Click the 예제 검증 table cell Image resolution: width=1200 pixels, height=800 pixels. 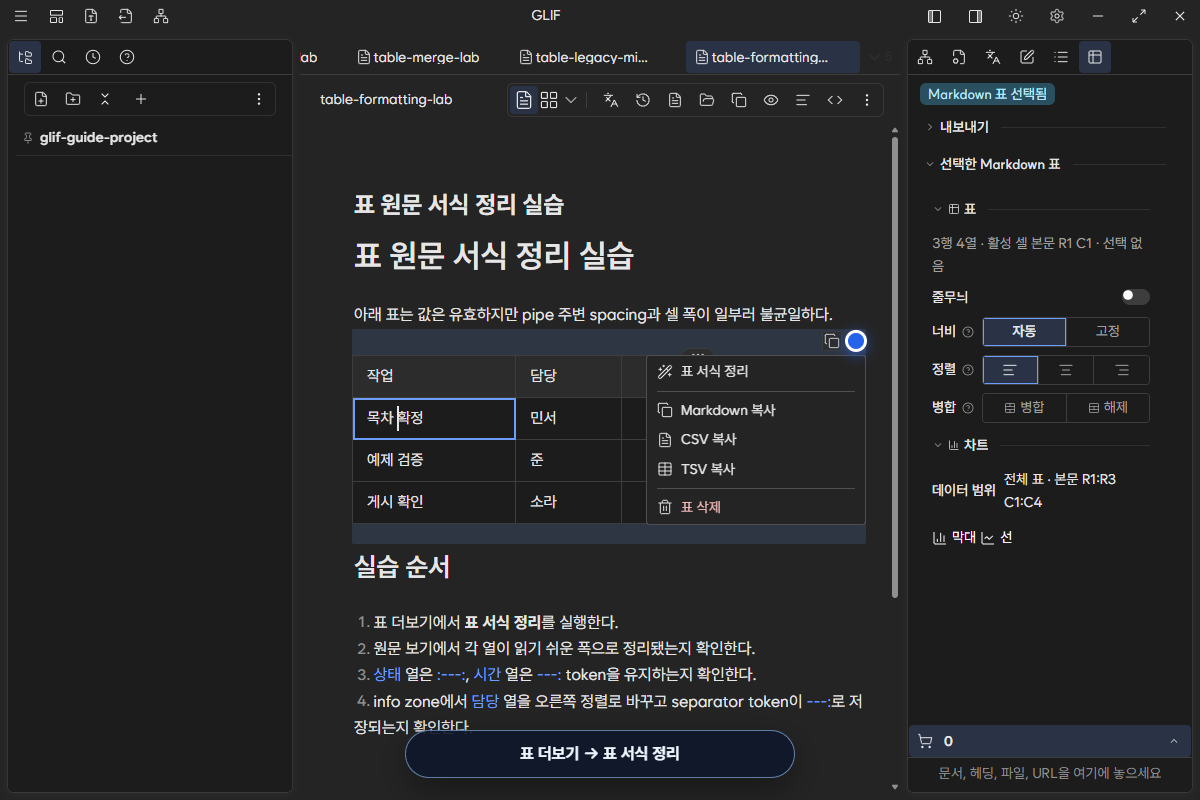click(434, 460)
